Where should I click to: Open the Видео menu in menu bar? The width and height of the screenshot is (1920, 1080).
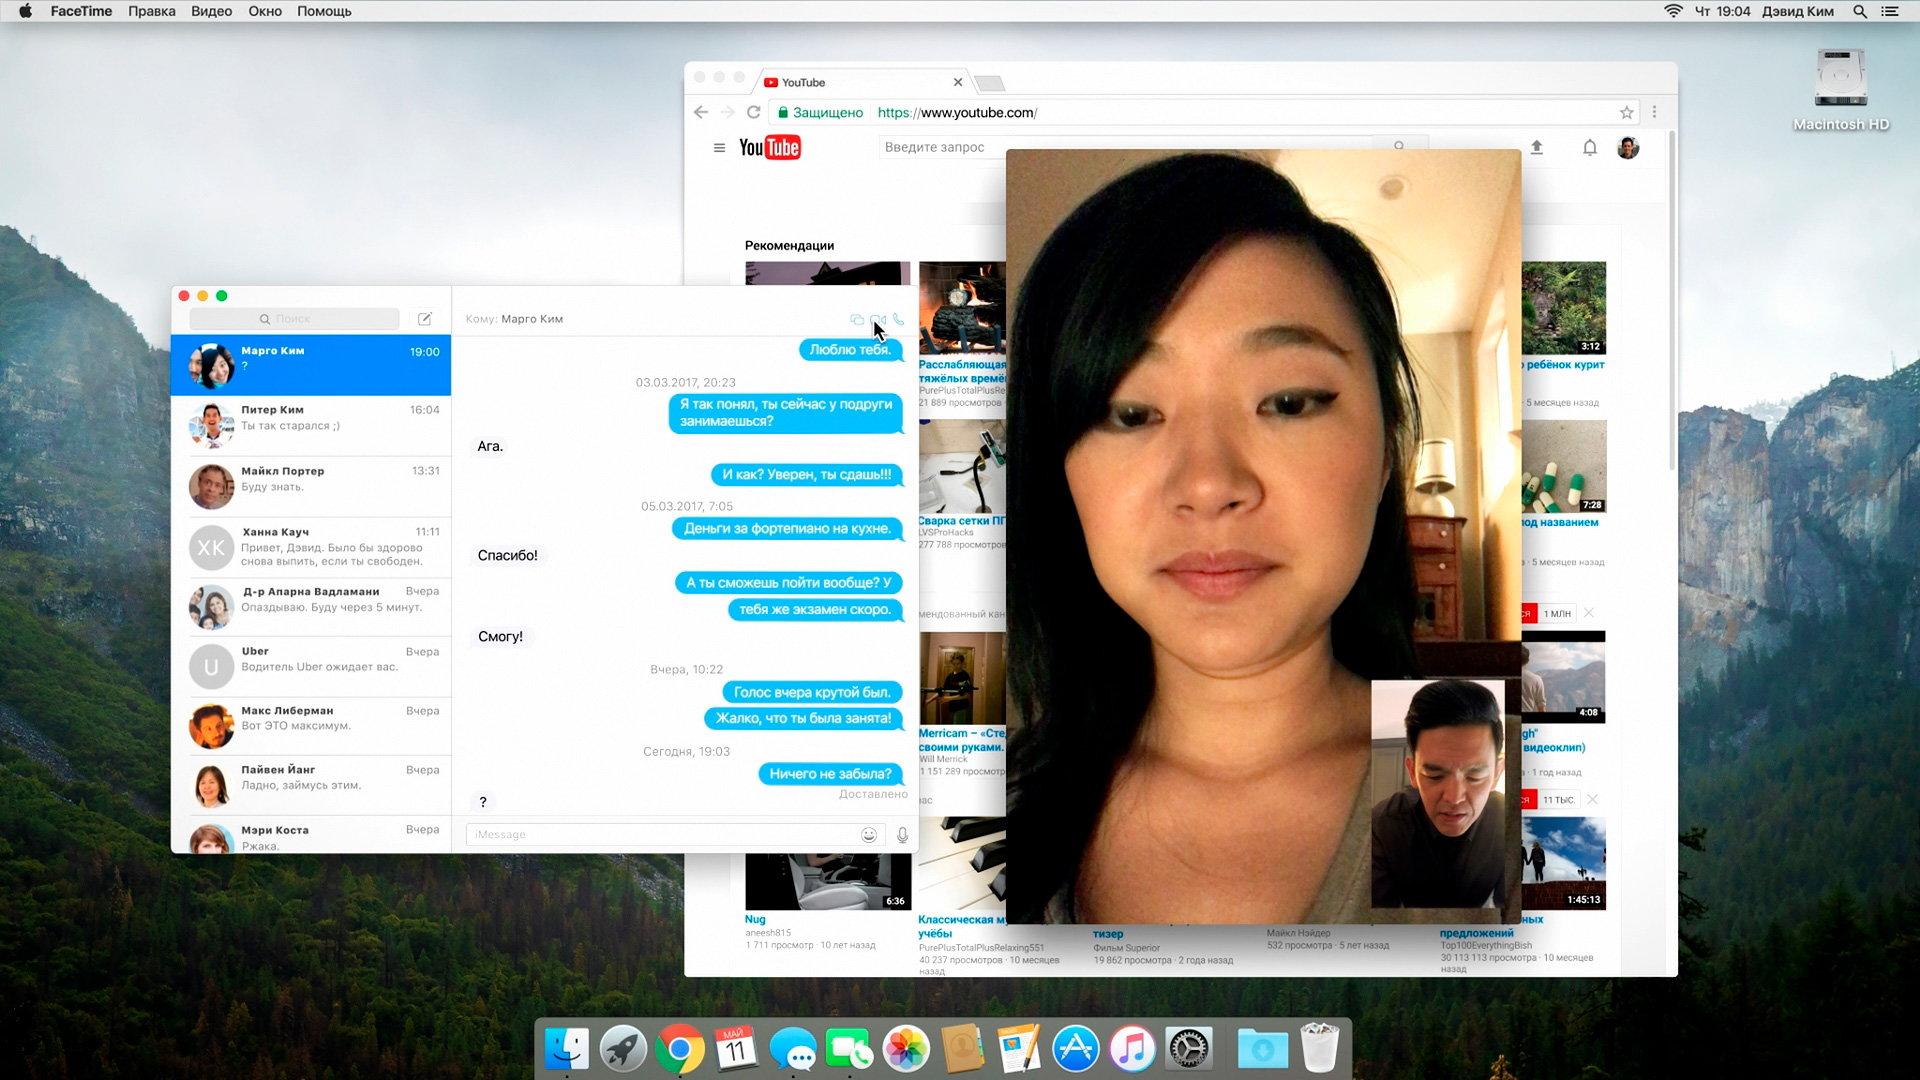[x=211, y=11]
